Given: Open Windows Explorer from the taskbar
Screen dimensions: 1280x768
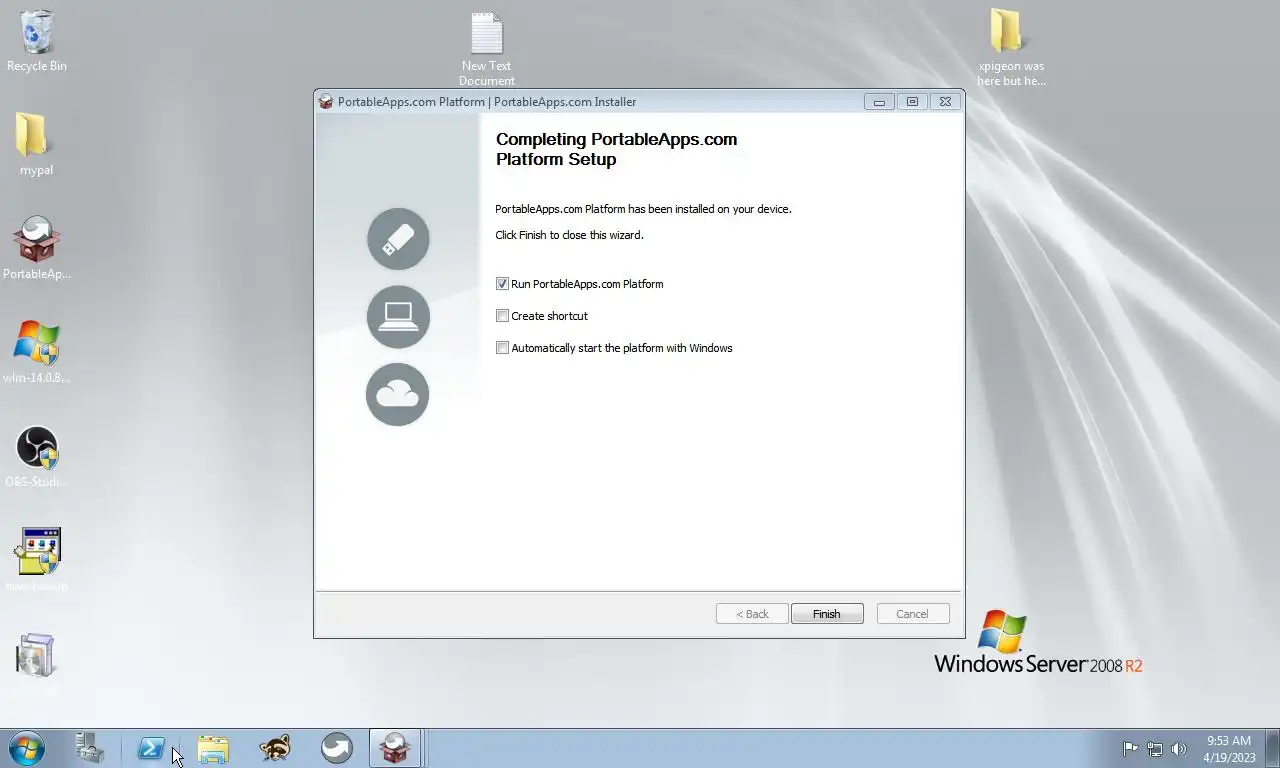Looking at the screenshot, I should point(213,748).
